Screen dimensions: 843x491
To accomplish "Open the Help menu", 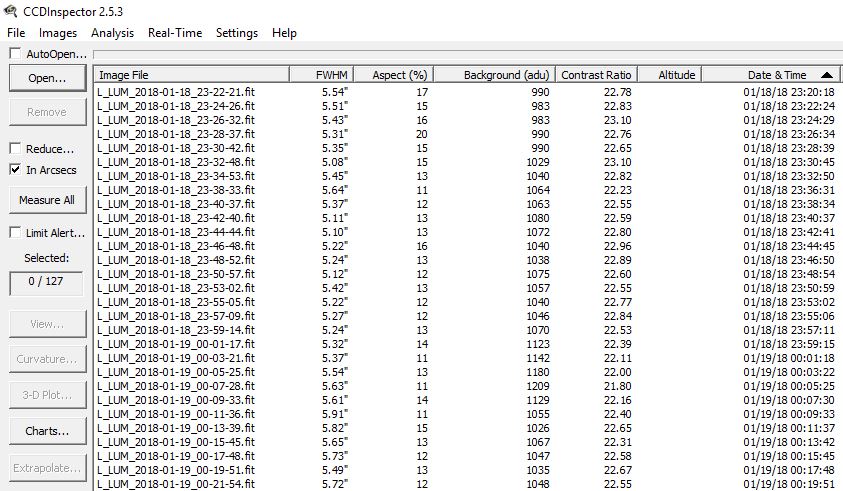I will [x=284, y=33].
